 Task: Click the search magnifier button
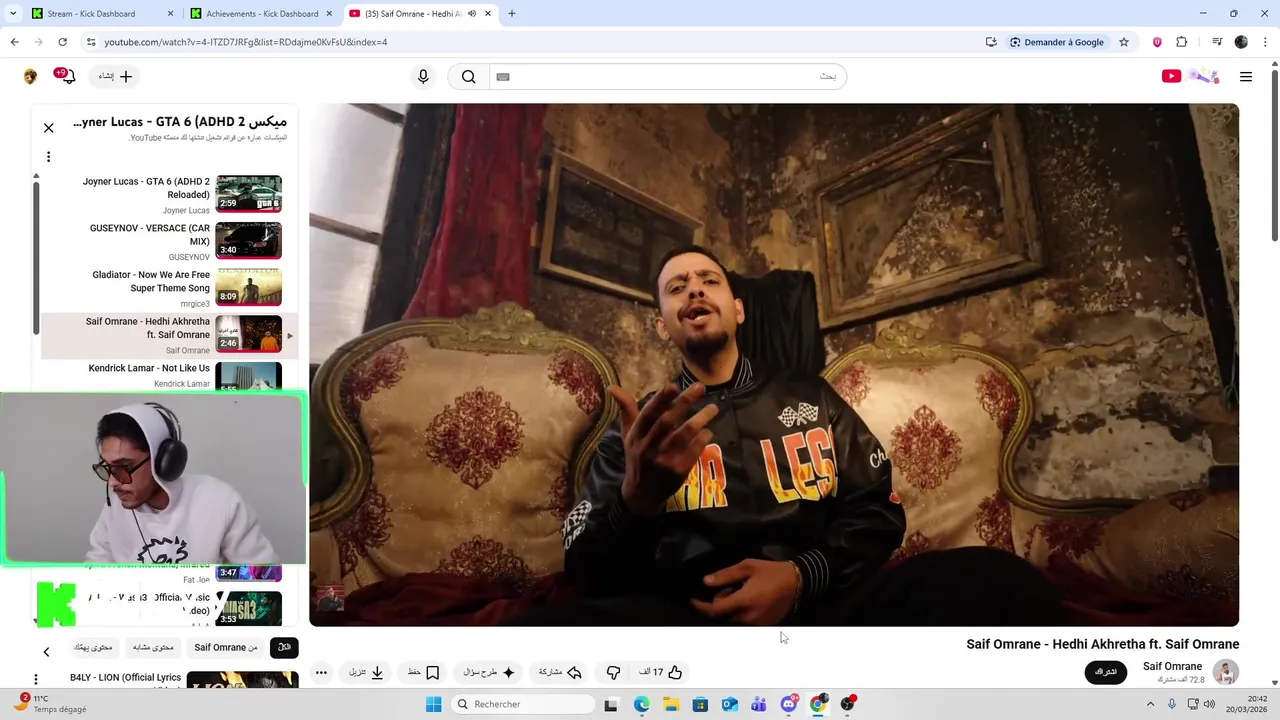(468, 77)
